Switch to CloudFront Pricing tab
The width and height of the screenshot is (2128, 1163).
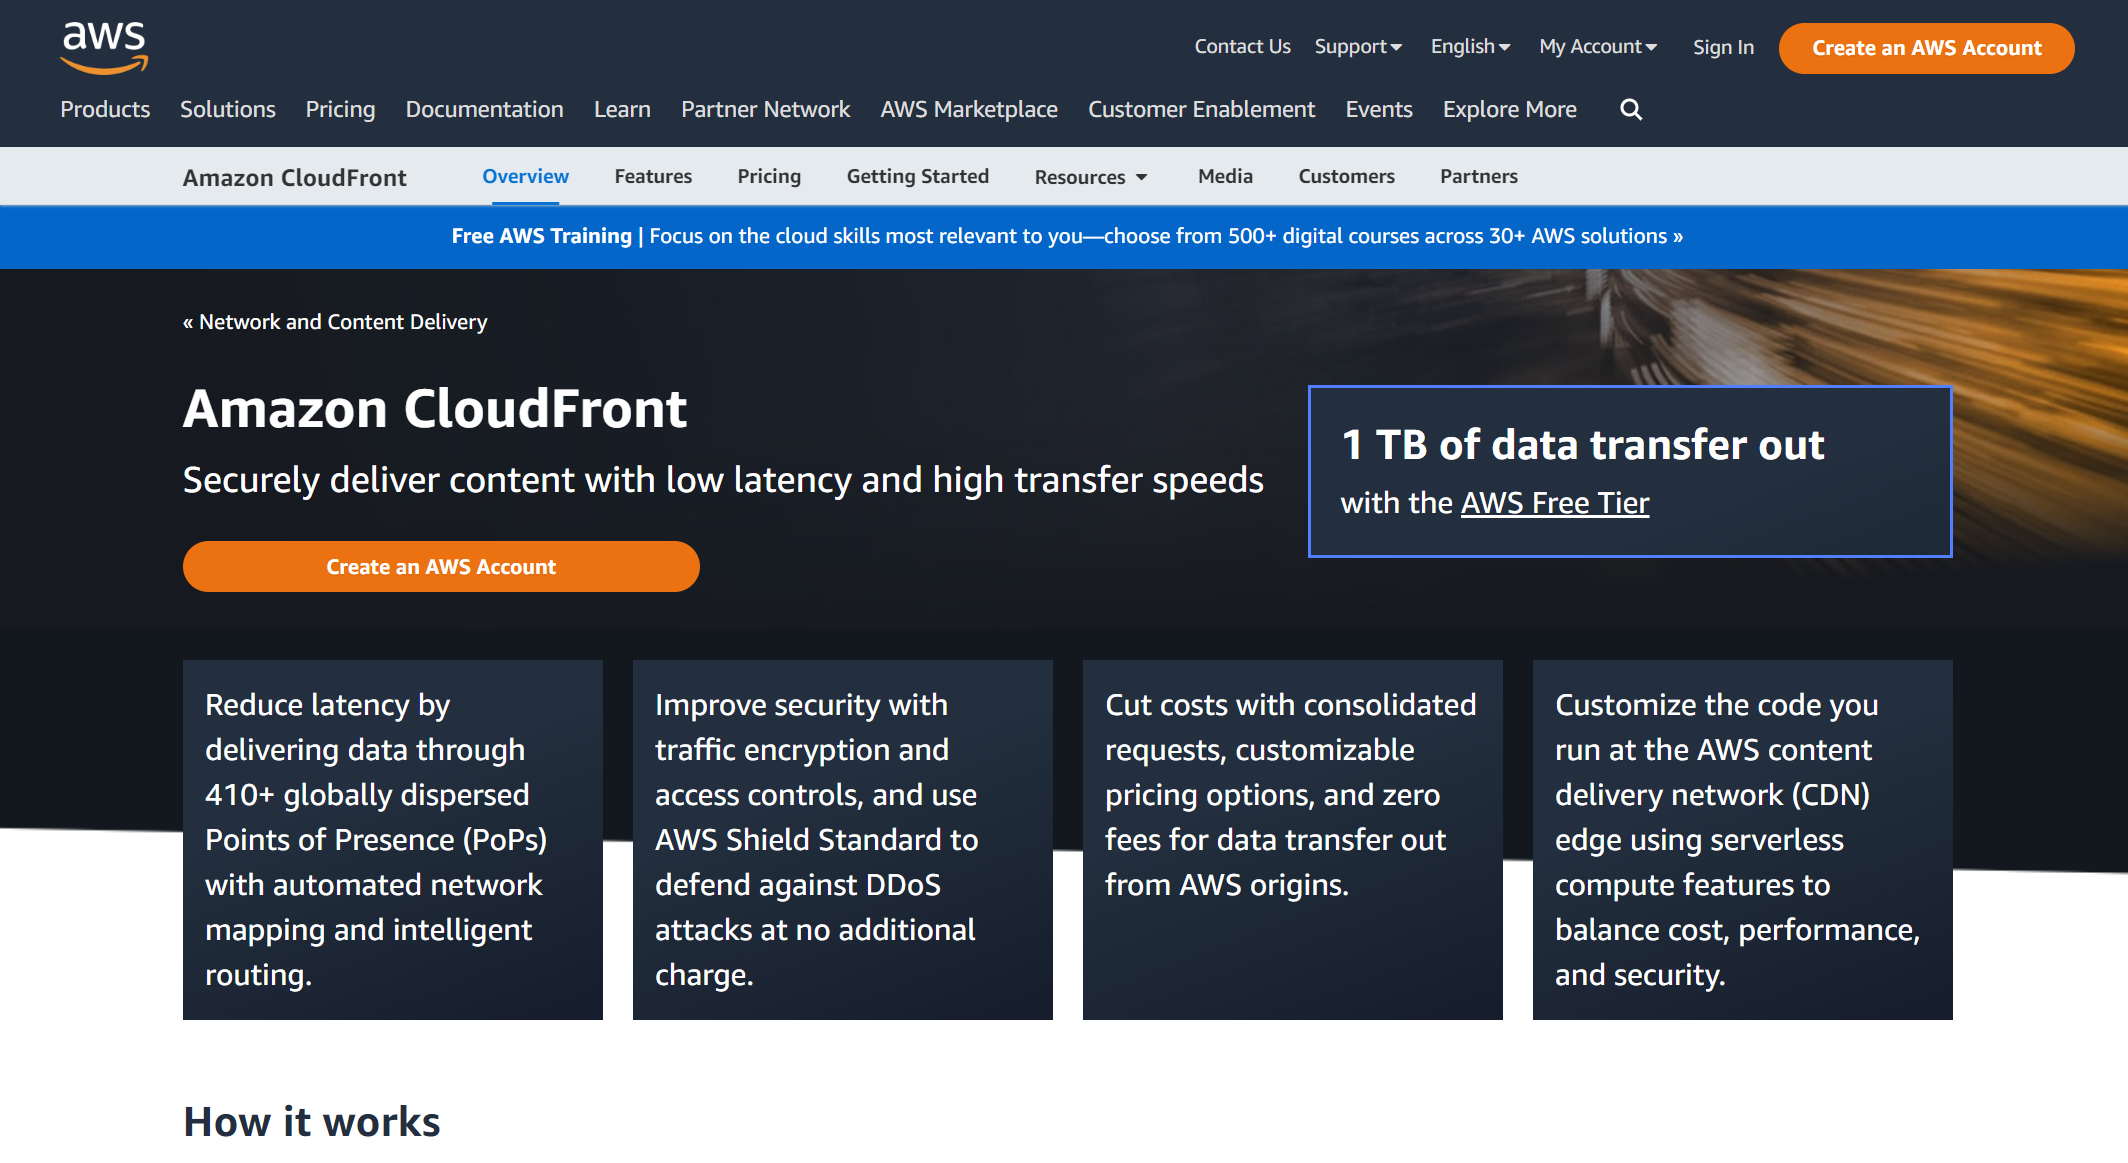[x=769, y=177]
